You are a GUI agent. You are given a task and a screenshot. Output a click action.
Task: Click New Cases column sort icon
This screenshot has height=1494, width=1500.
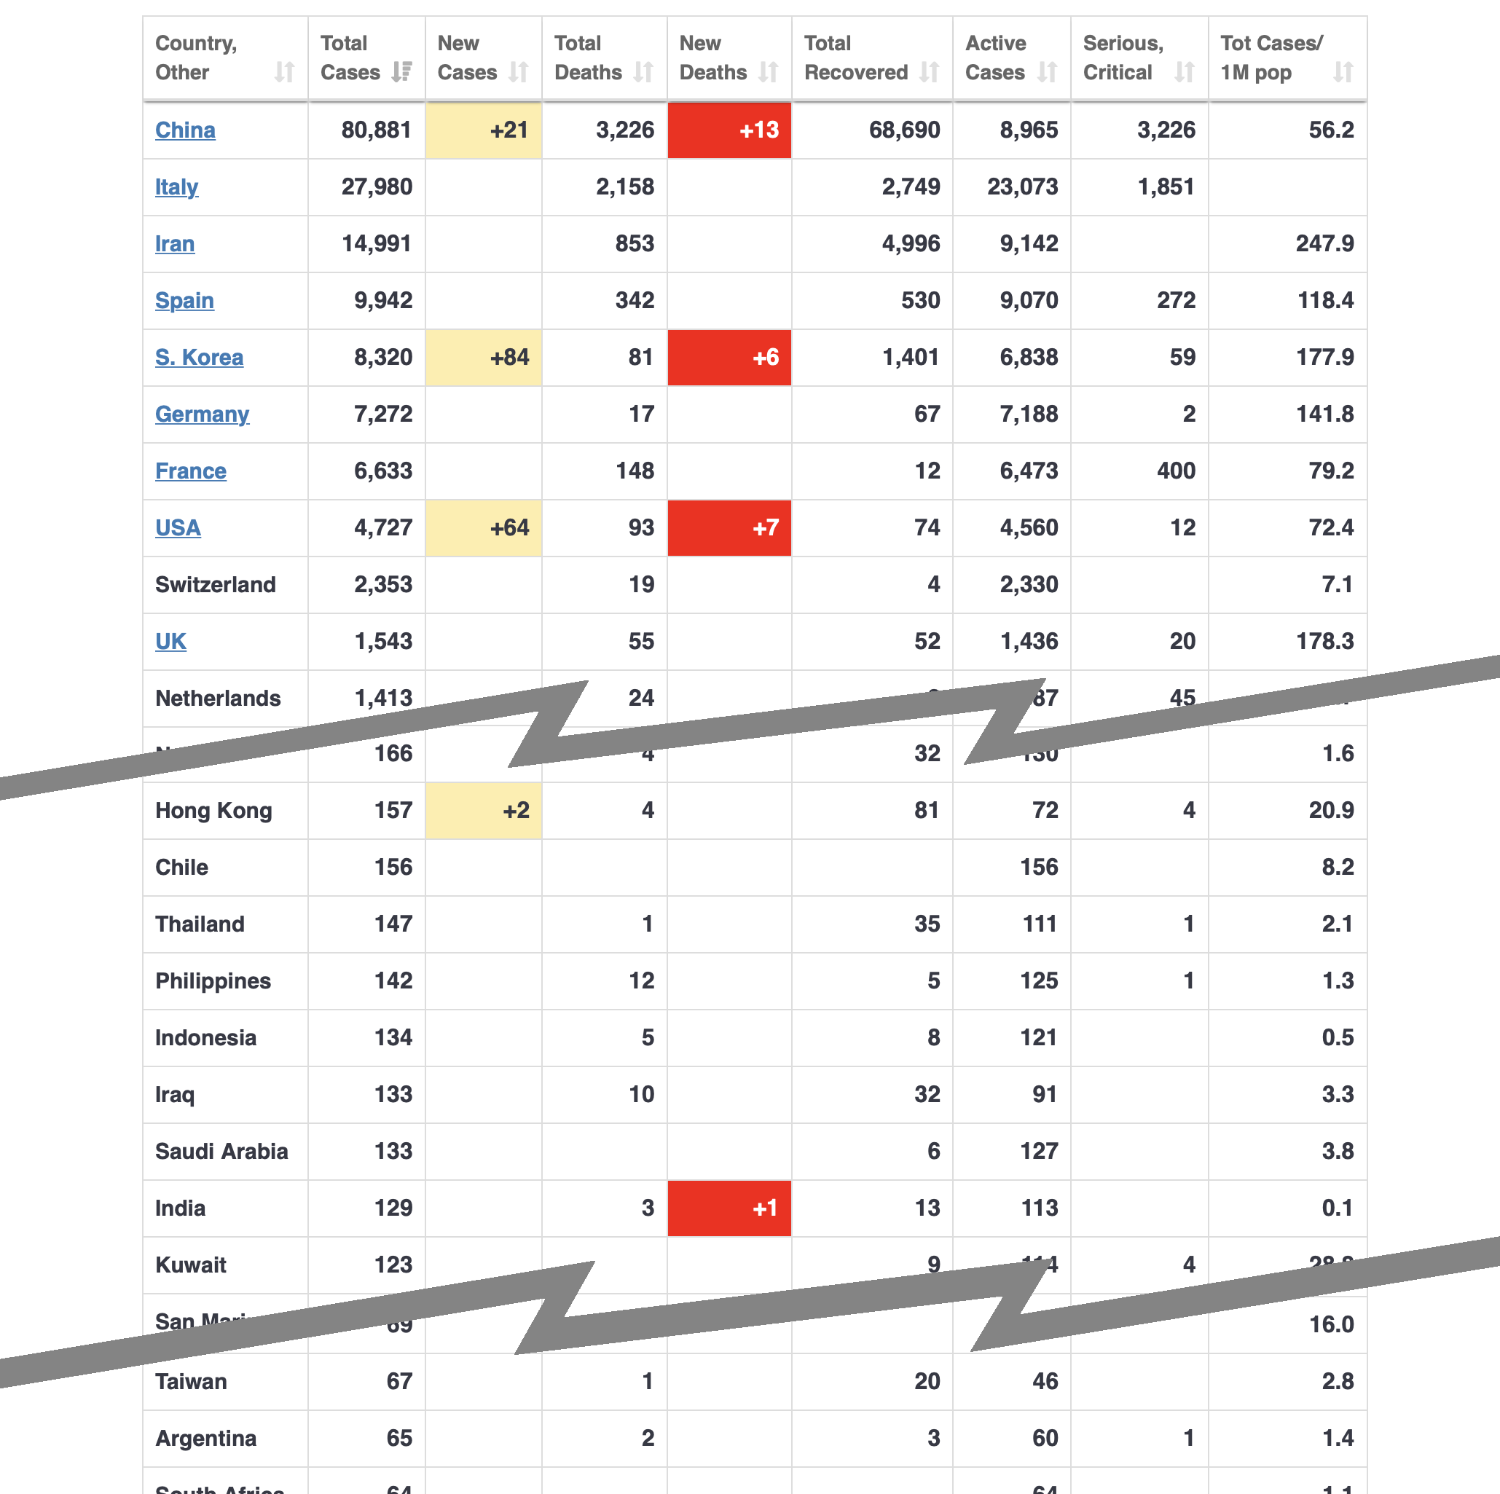(x=518, y=72)
